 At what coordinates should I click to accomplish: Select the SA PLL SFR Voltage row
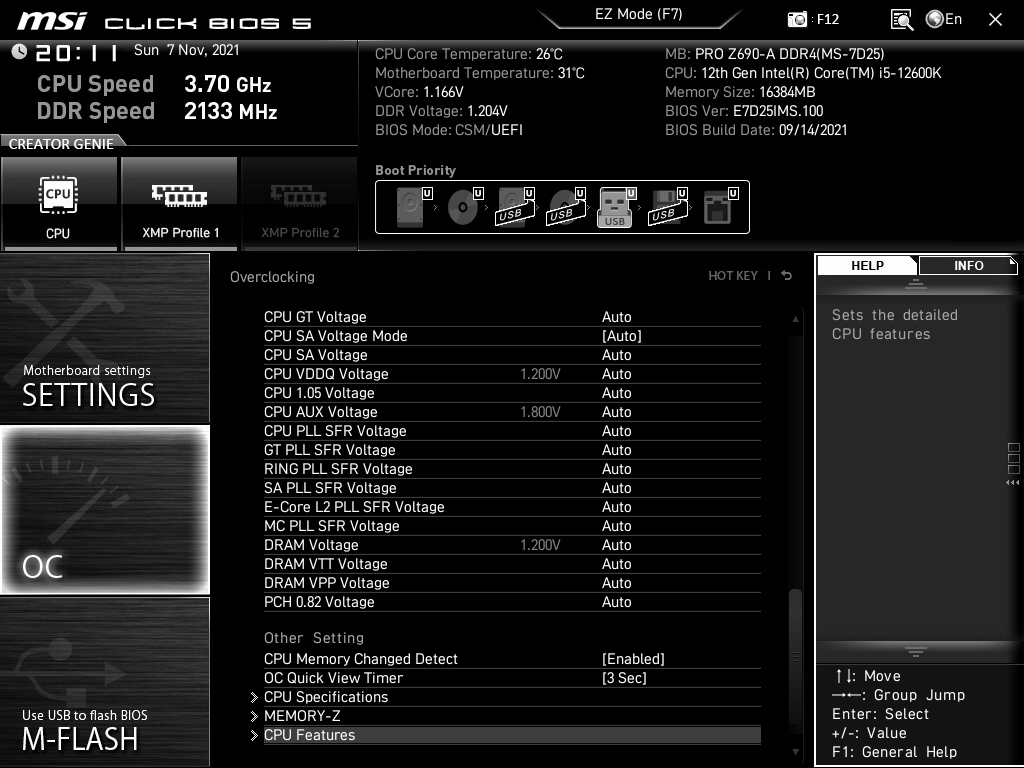[x=512, y=488]
